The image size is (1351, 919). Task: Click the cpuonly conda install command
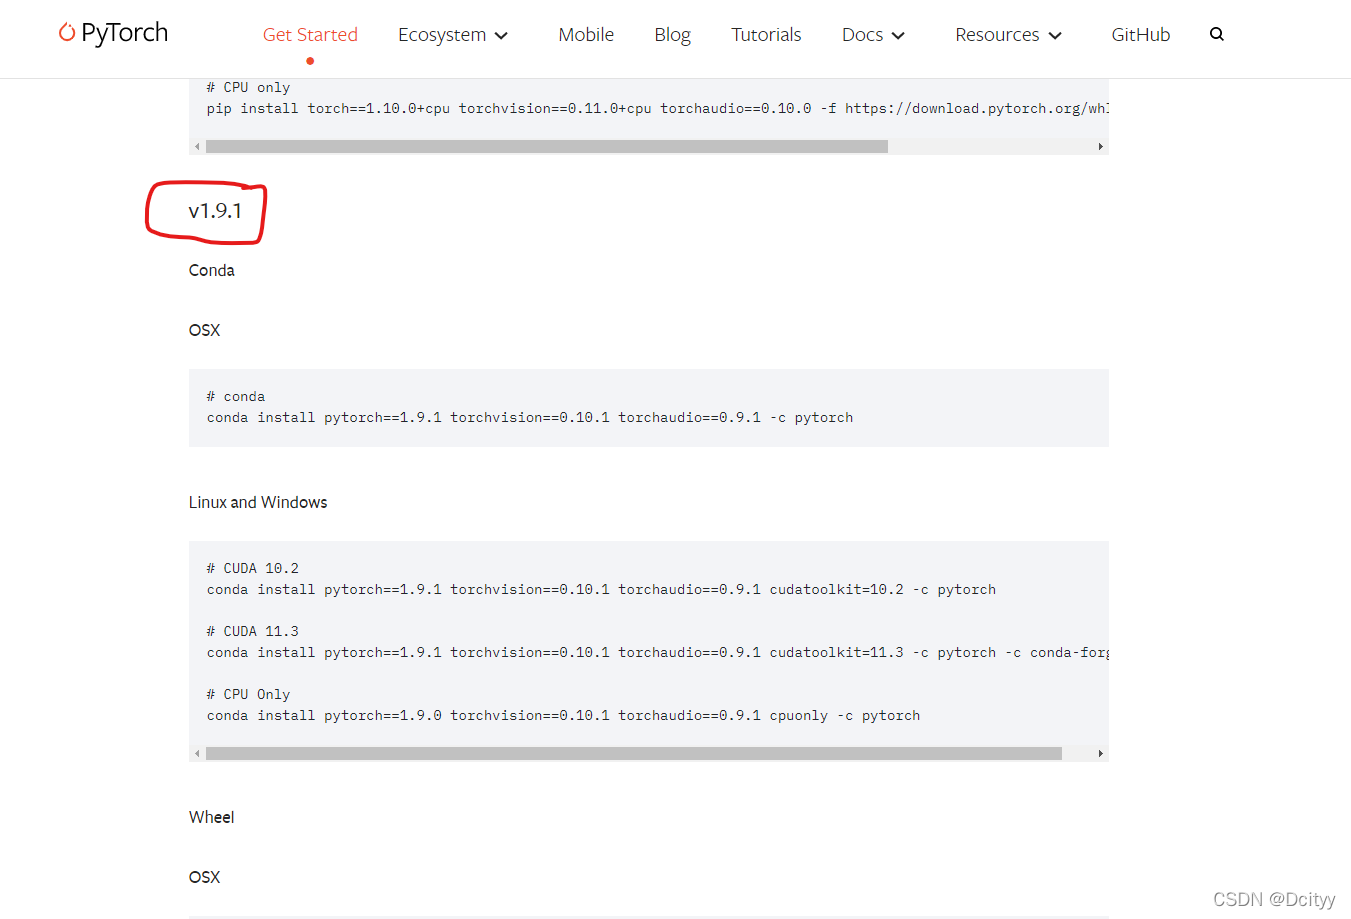(x=563, y=715)
